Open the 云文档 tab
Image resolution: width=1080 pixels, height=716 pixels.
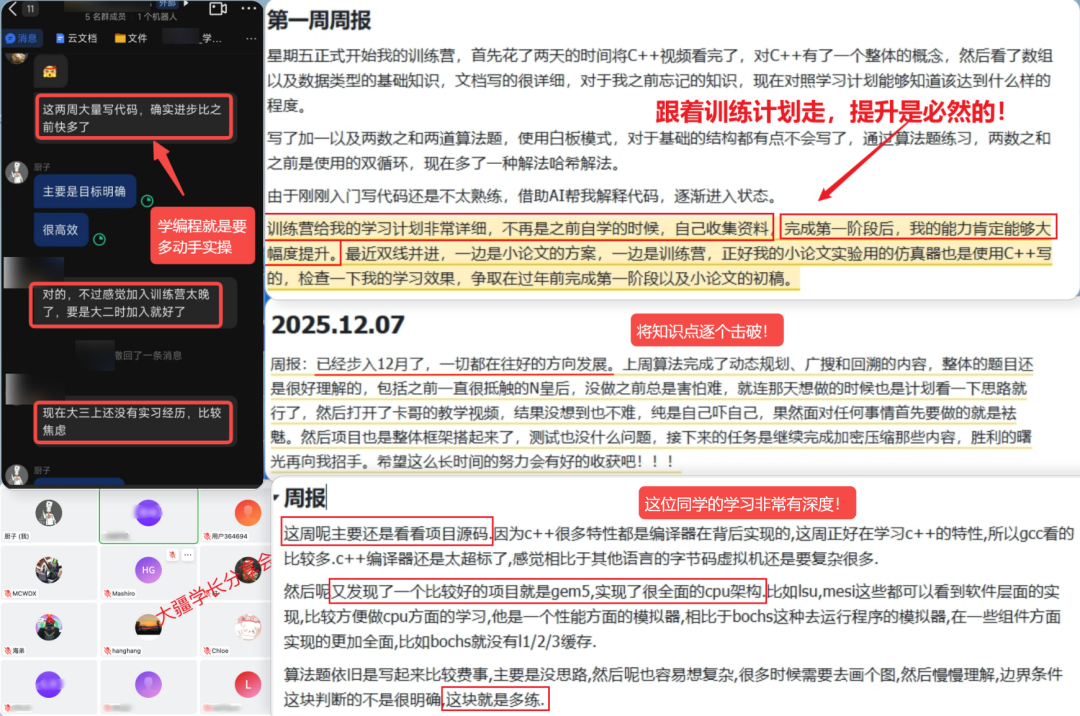tap(75, 38)
